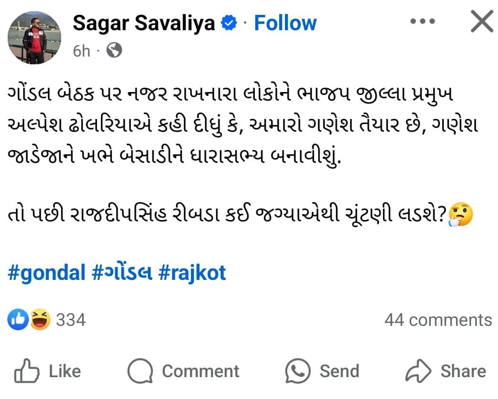Click the haha laughing reaction icon
Image resolution: width=498 pixels, height=399 pixels.
40,320
